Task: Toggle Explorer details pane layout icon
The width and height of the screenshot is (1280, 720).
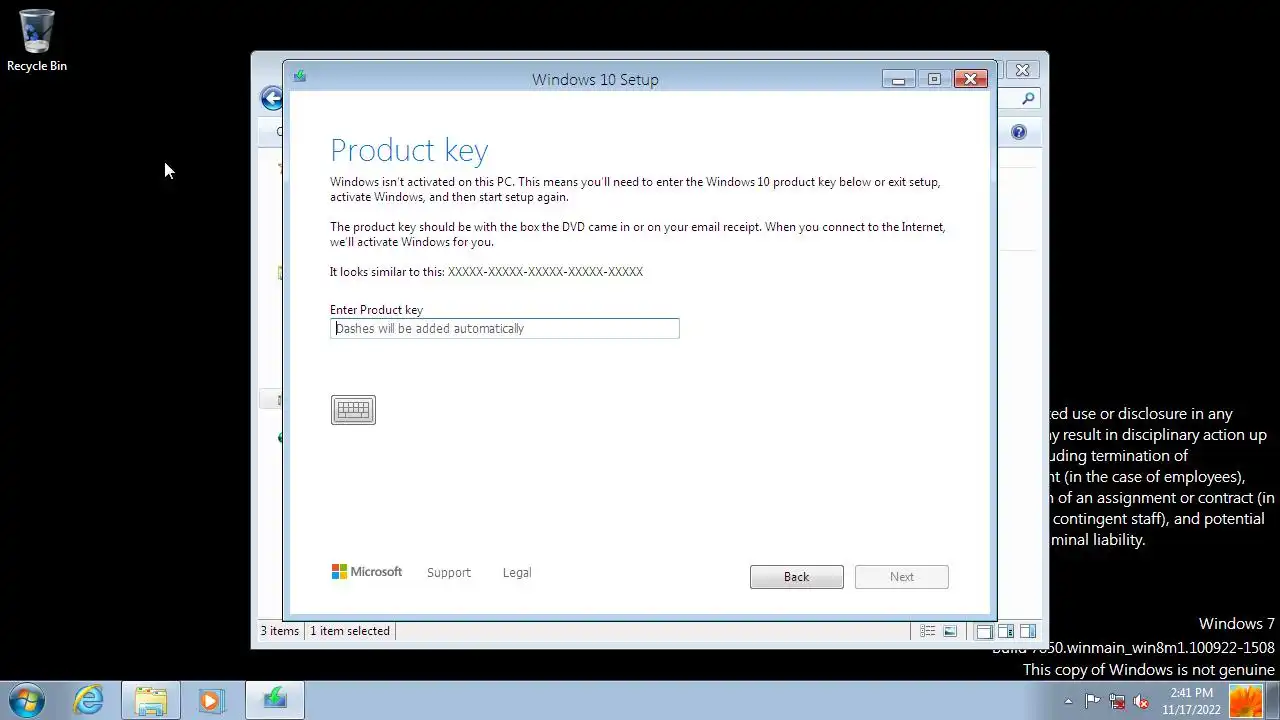Action: tap(1006, 631)
